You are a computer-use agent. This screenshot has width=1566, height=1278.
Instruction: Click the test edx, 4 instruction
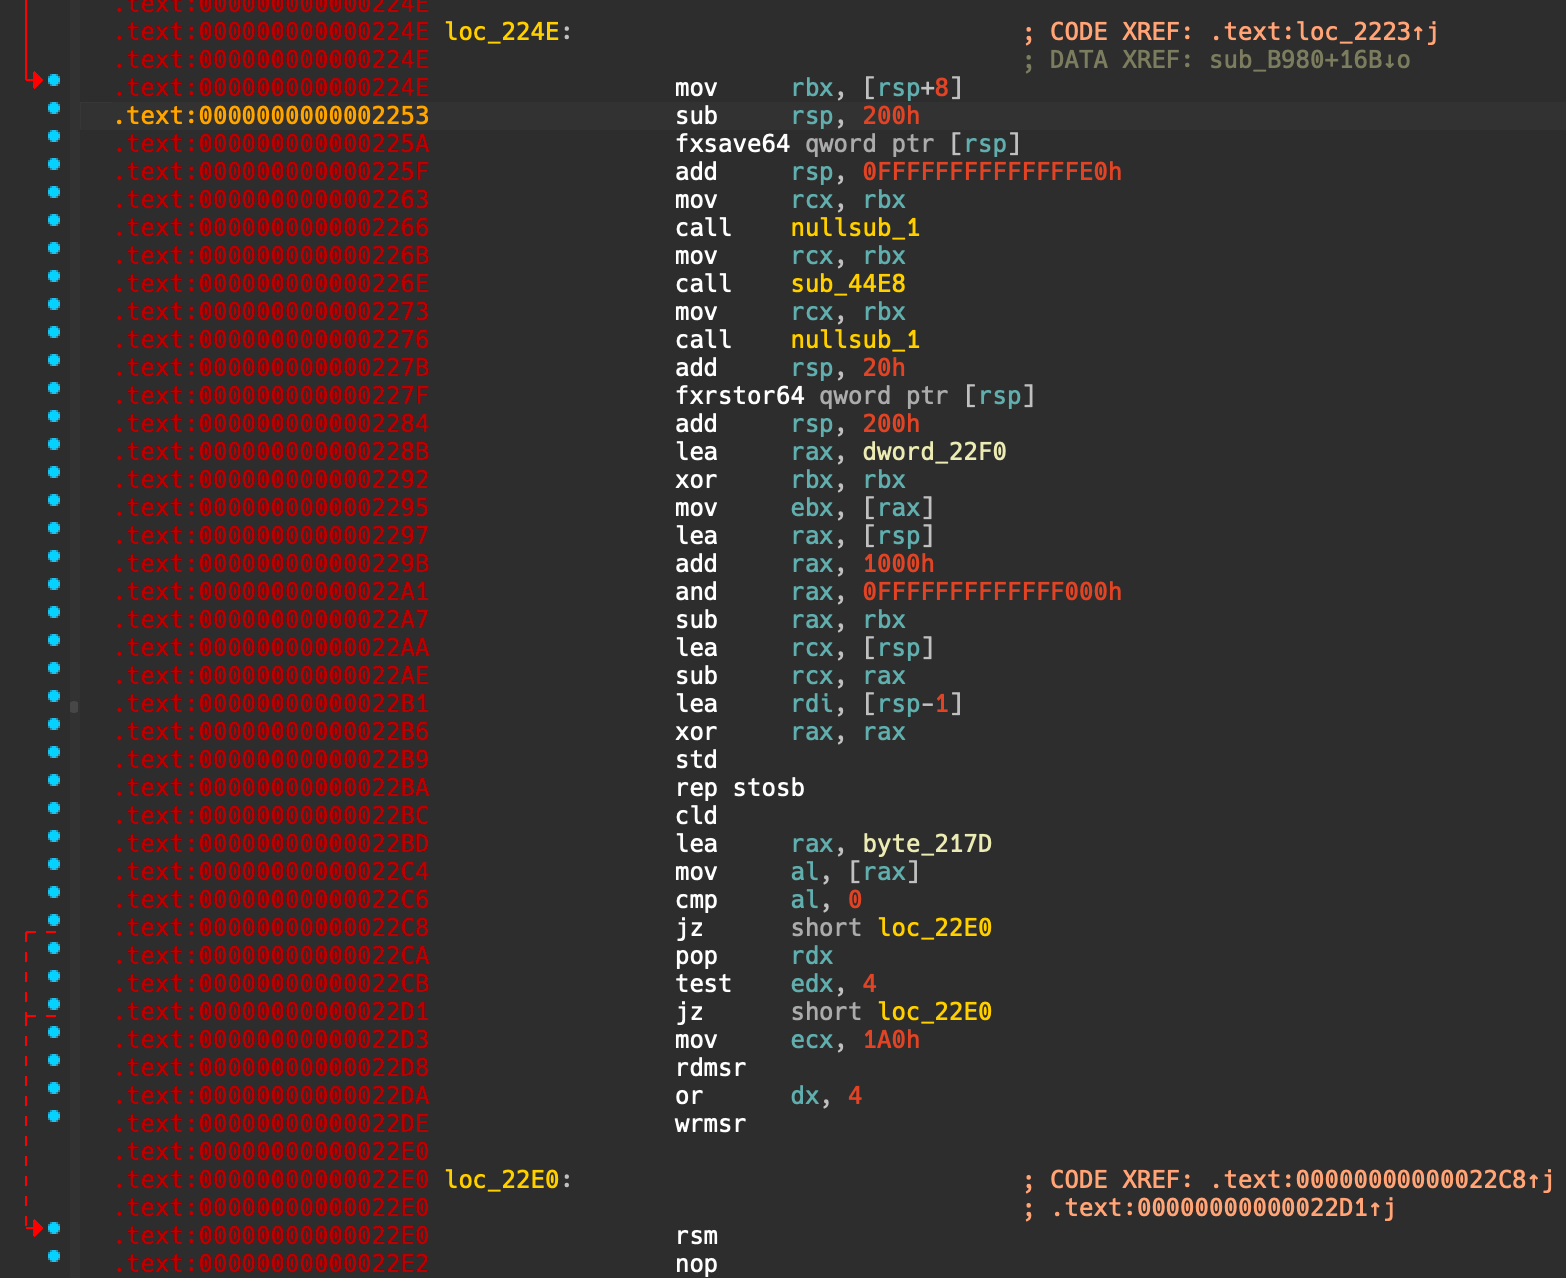coord(776,984)
